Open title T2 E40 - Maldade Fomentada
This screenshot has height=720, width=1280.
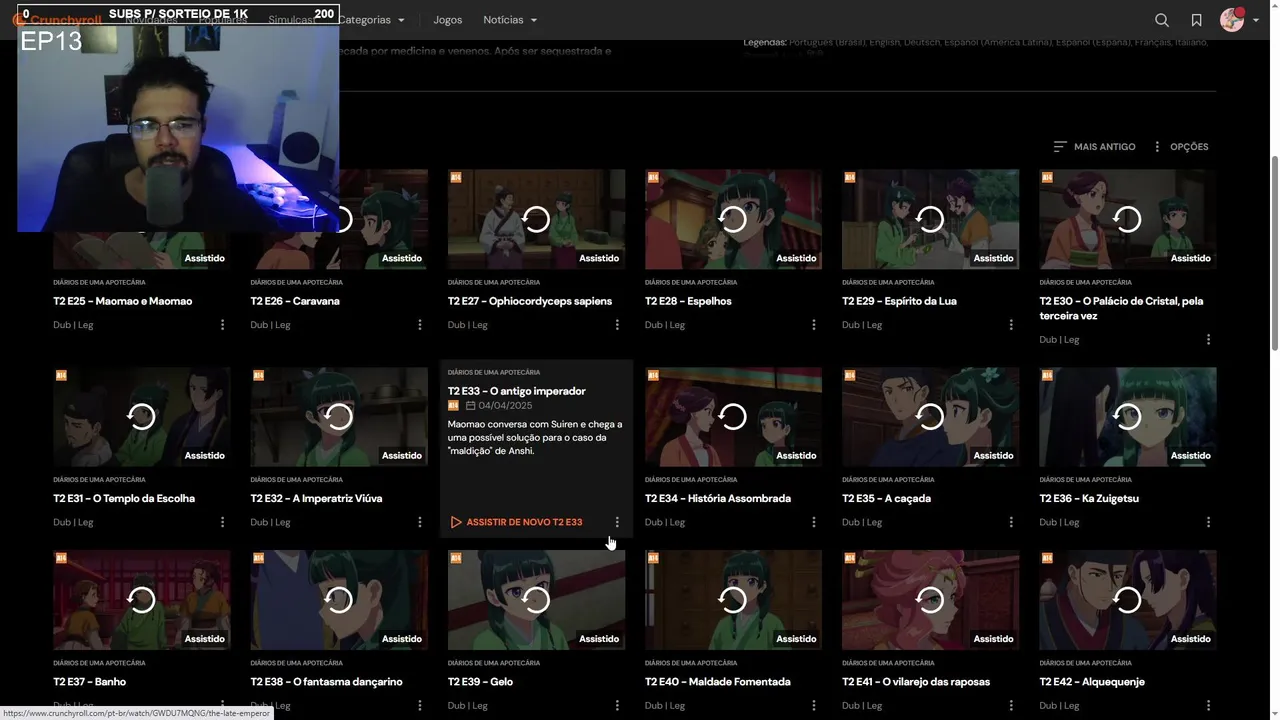point(718,682)
